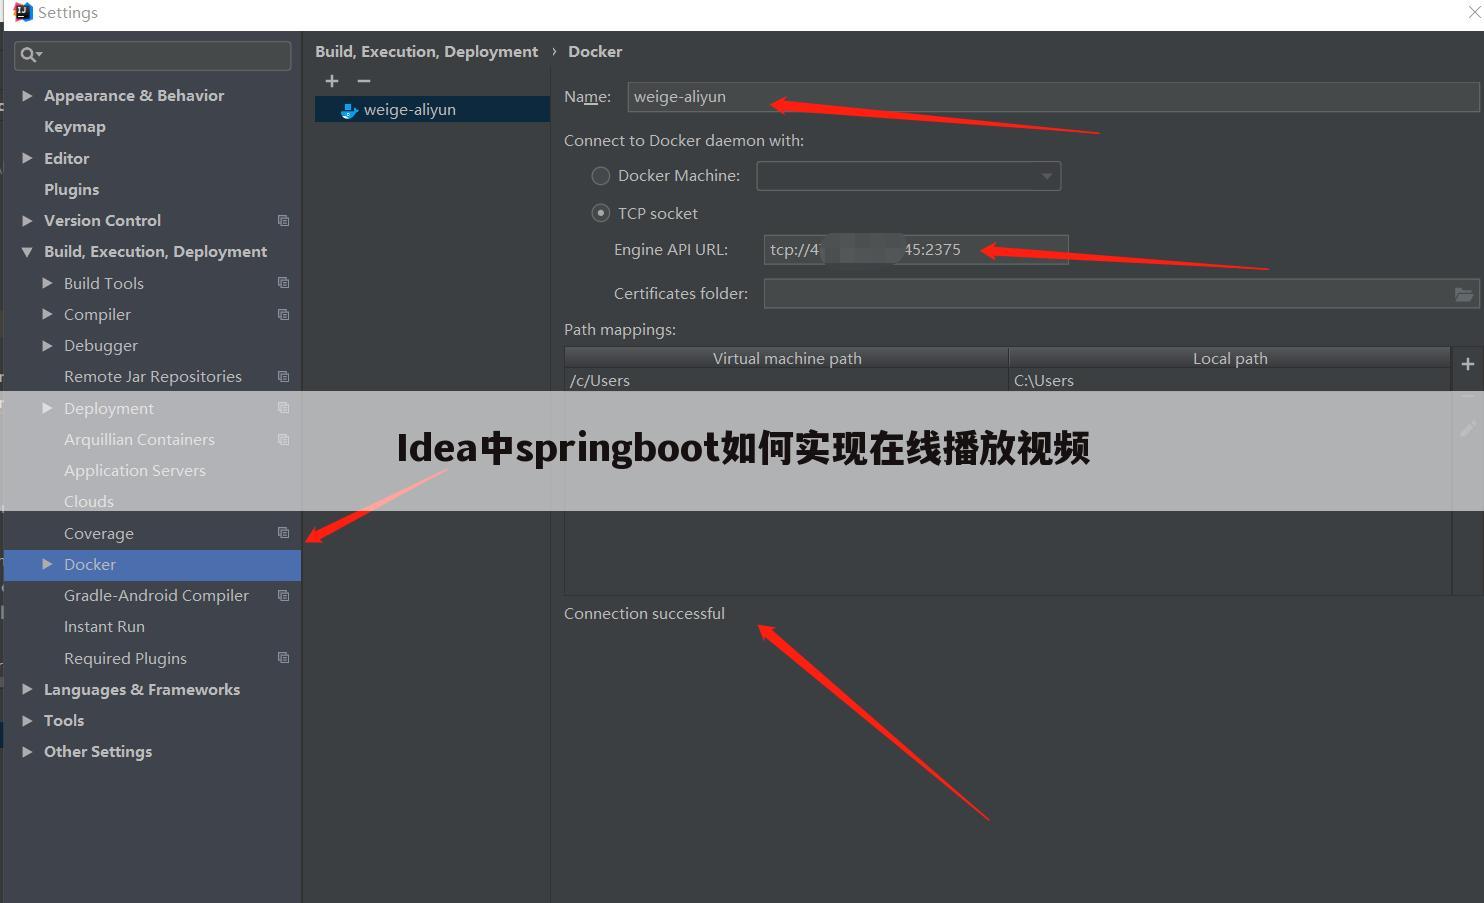Select the weige-aliyun Docker whale icon
Screen dimensions: 1484x903
coord(349,110)
